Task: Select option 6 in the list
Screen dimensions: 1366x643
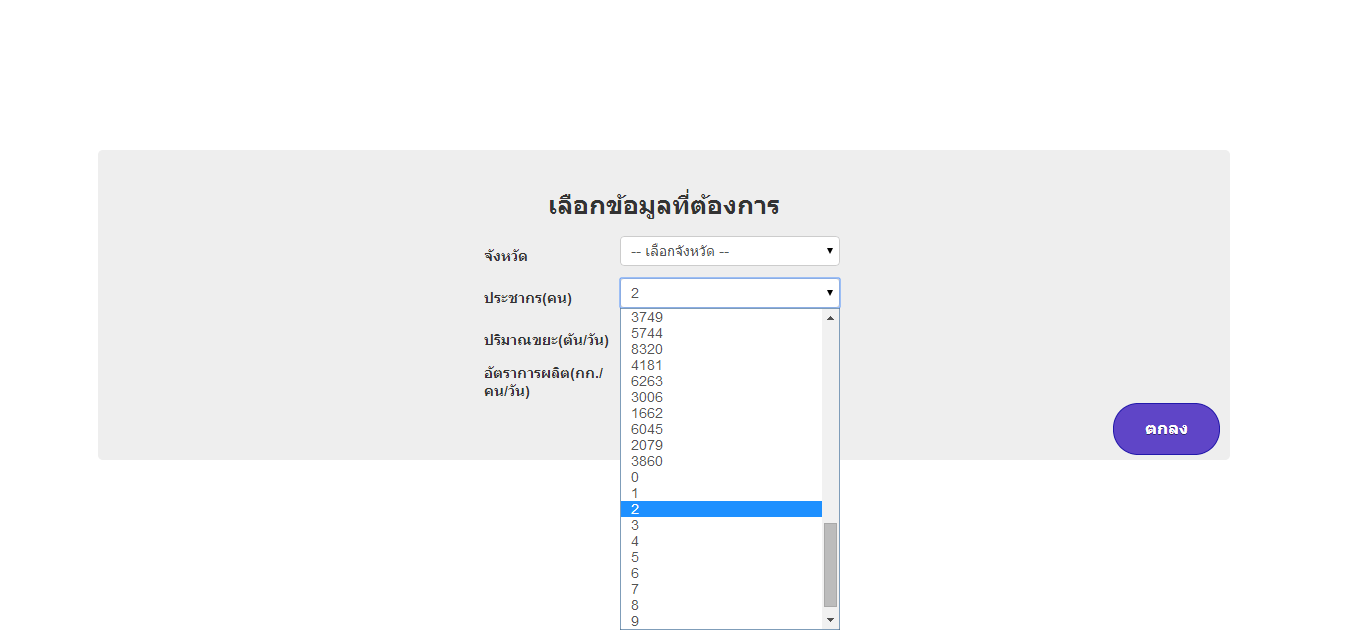Action: [721, 573]
